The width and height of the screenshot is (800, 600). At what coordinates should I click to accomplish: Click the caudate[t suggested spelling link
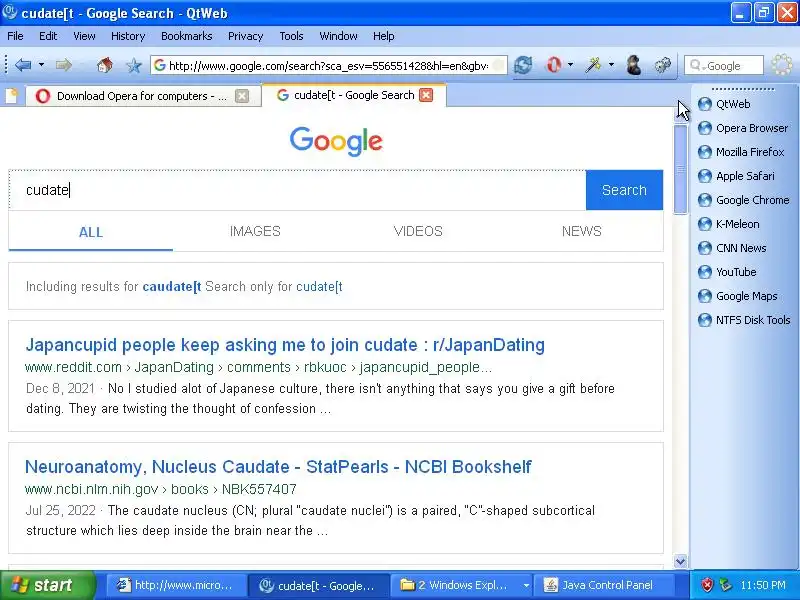[x=172, y=287]
